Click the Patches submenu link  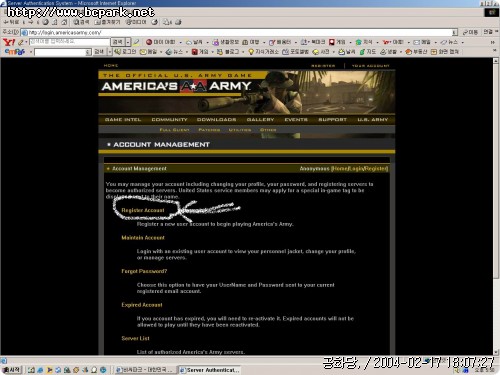click(x=209, y=130)
